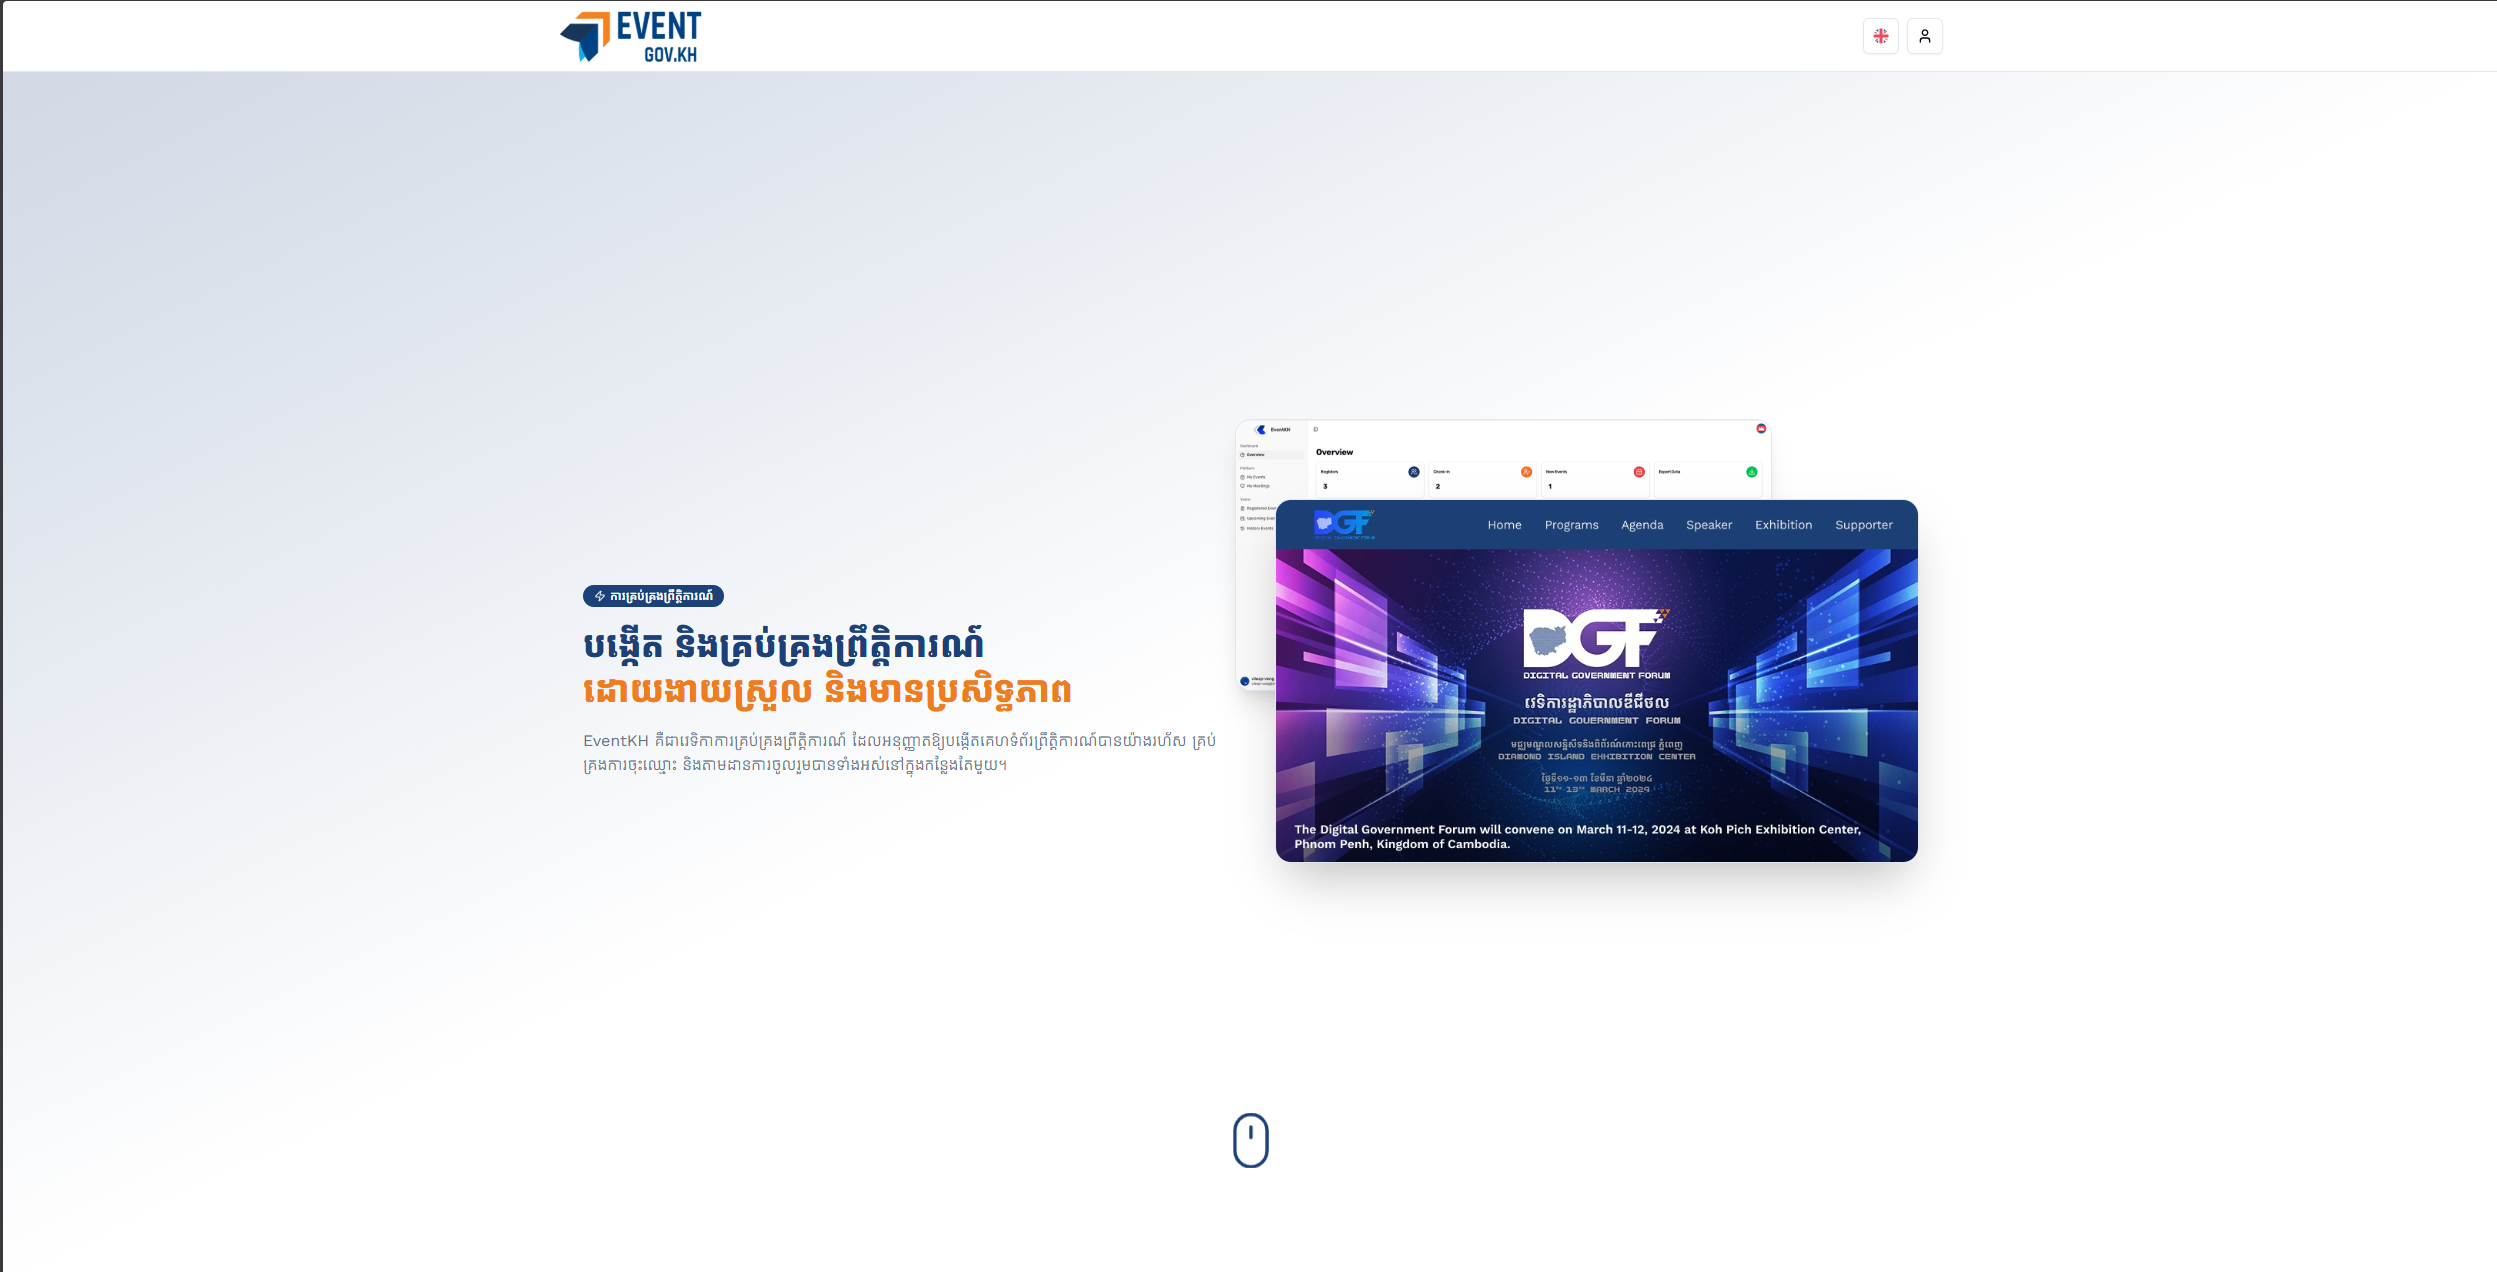Screen dimensions: 2497x1272
Task: Open the Speaker tab on DGF navbar
Action: (x=1709, y=524)
